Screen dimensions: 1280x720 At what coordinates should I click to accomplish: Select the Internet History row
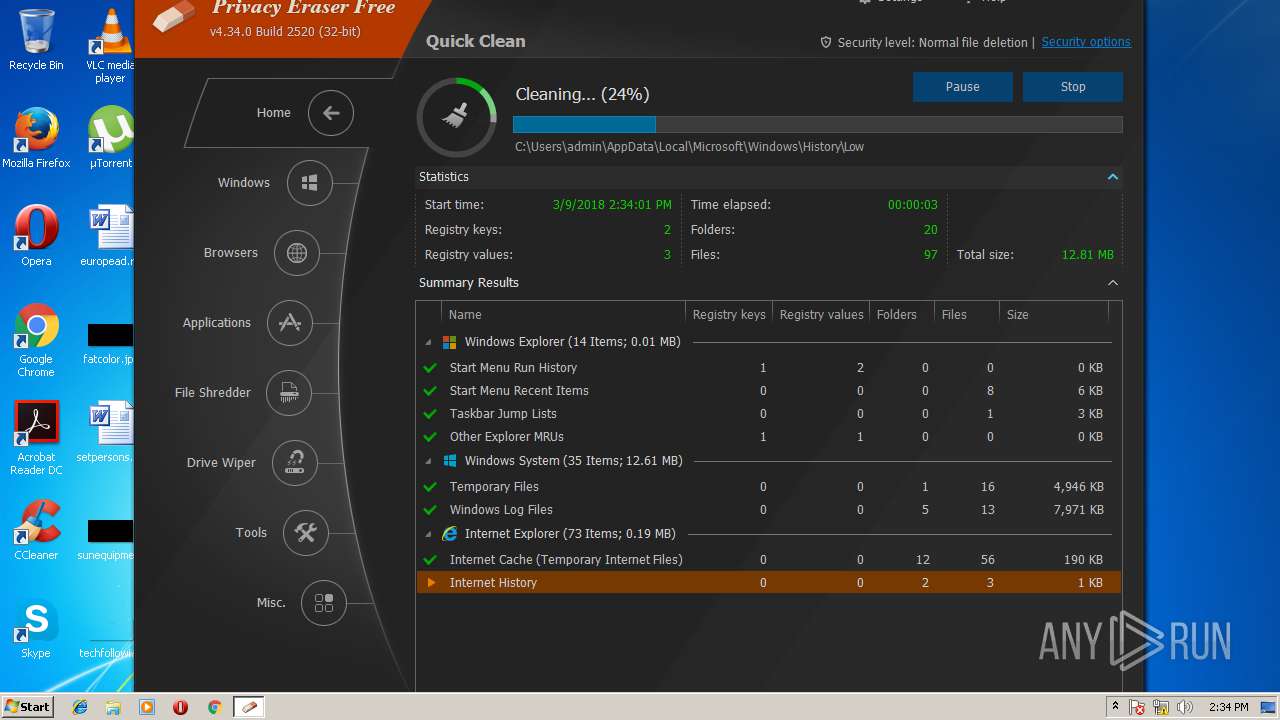pyautogui.click(x=768, y=583)
